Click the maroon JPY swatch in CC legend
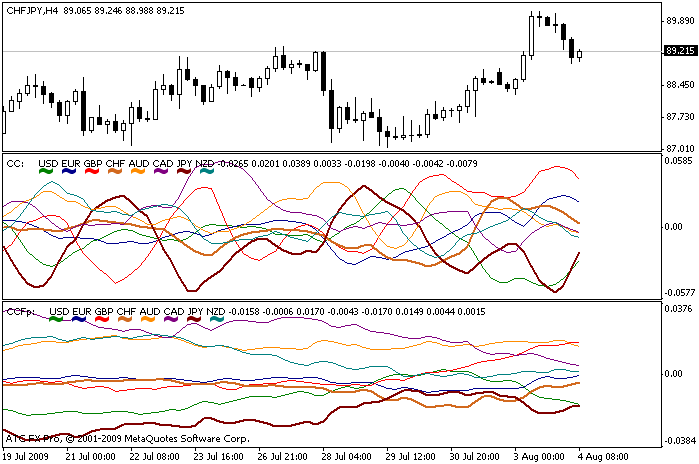The image size is (699, 464). click(x=184, y=172)
